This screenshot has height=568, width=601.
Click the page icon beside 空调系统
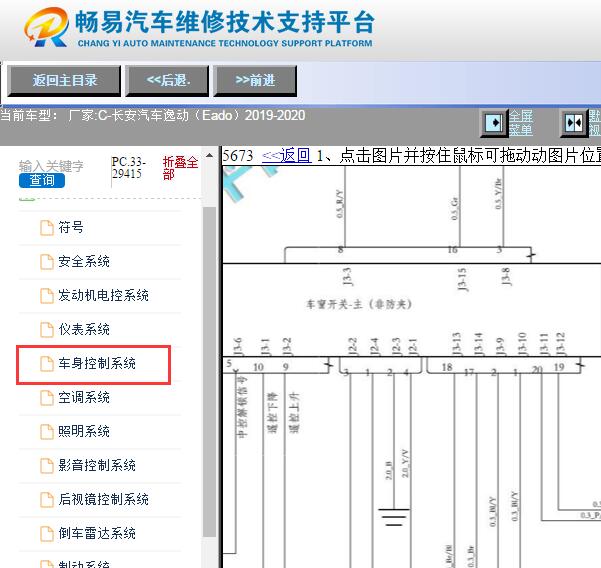(x=47, y=398)
